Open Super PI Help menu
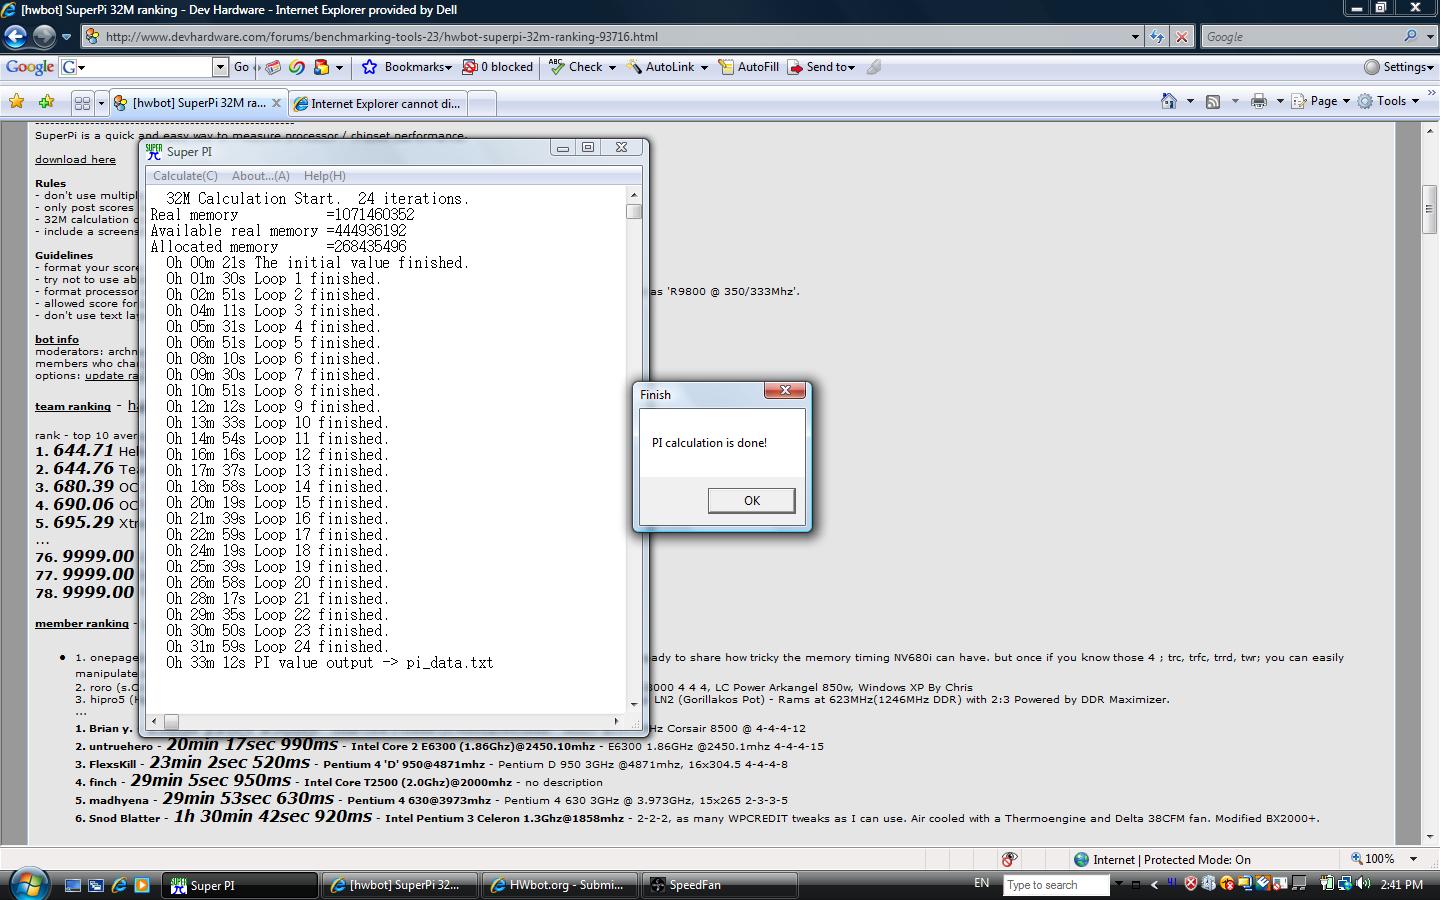Image resolution: width=1440 pixels, height=900 pixels. [325, 175]
